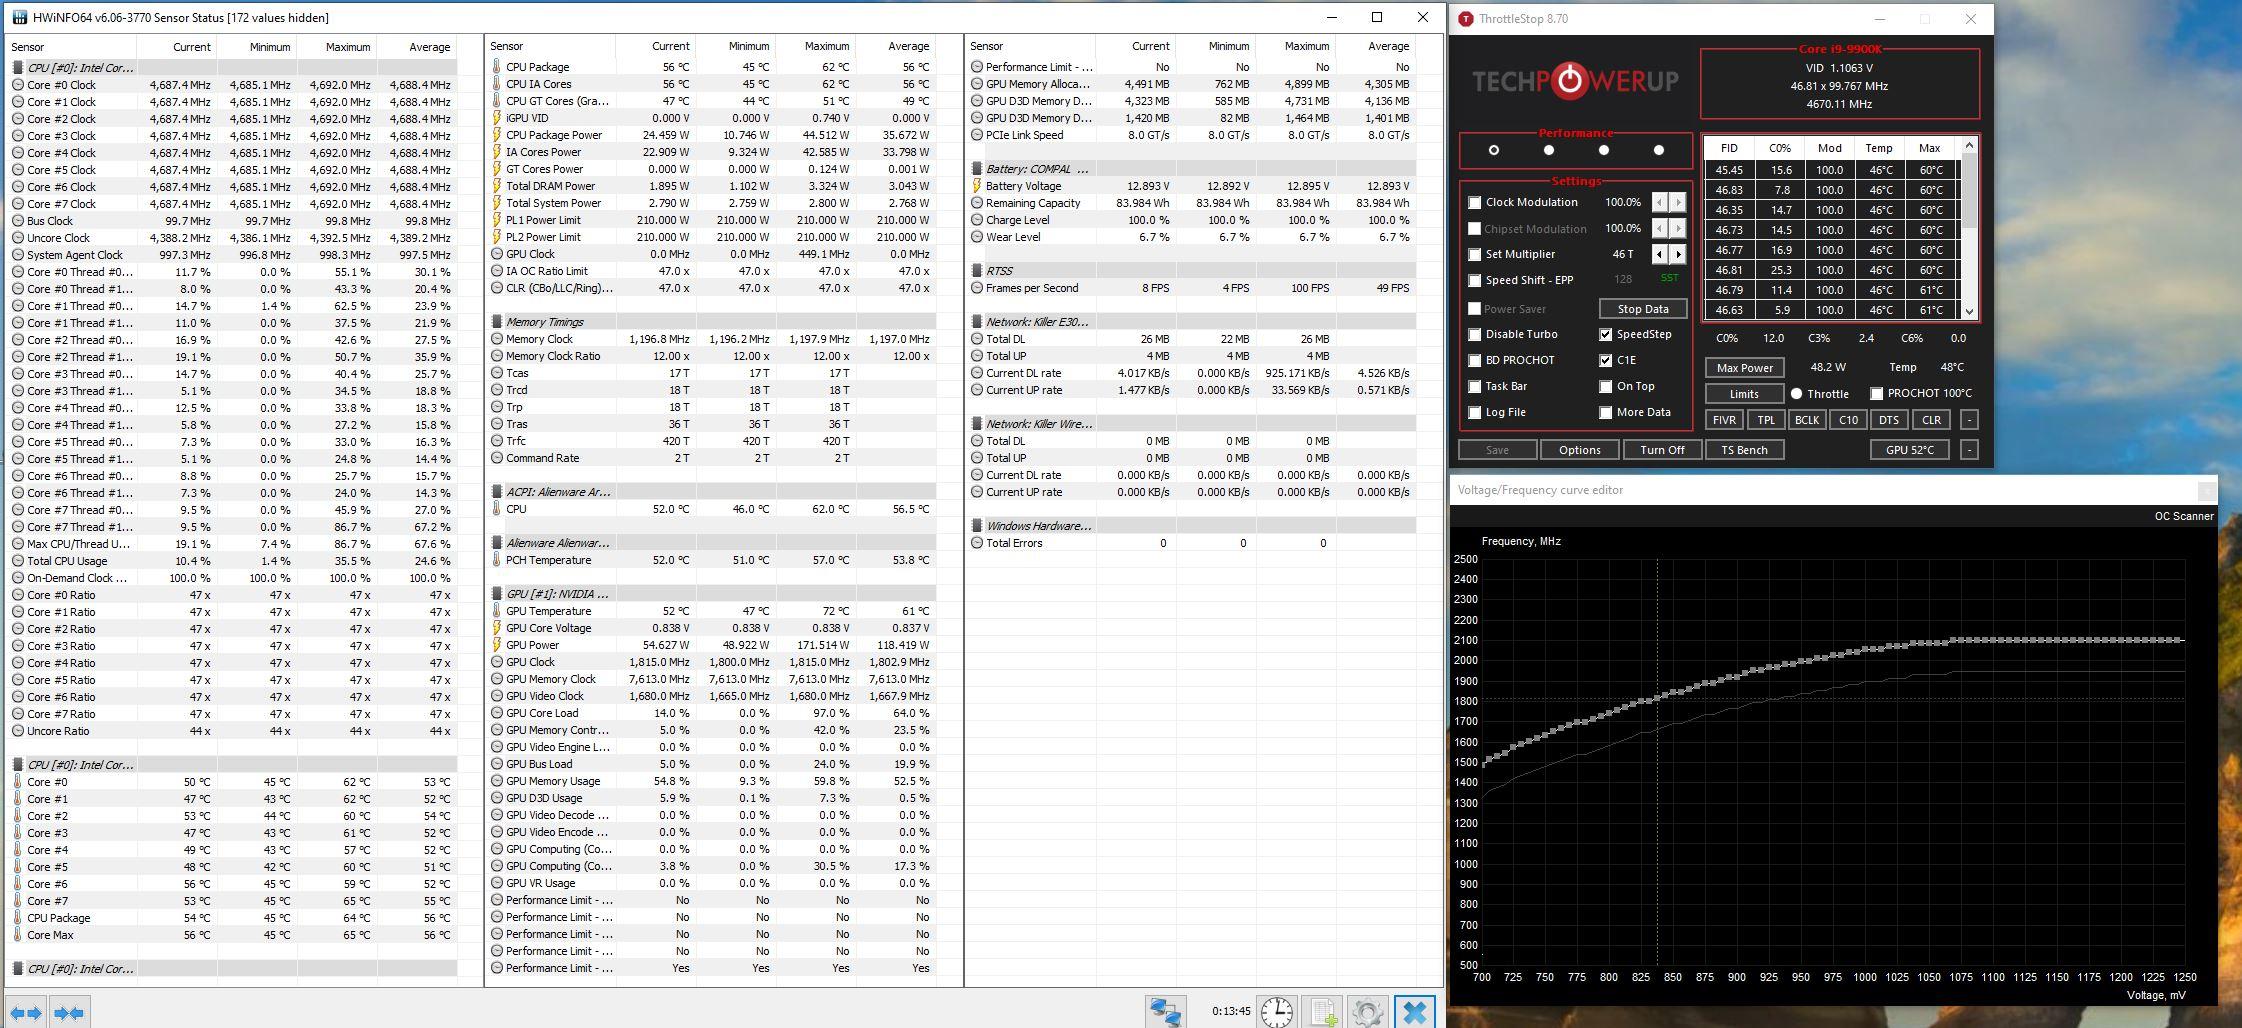Click the Stop Data button

[1643, 309]
